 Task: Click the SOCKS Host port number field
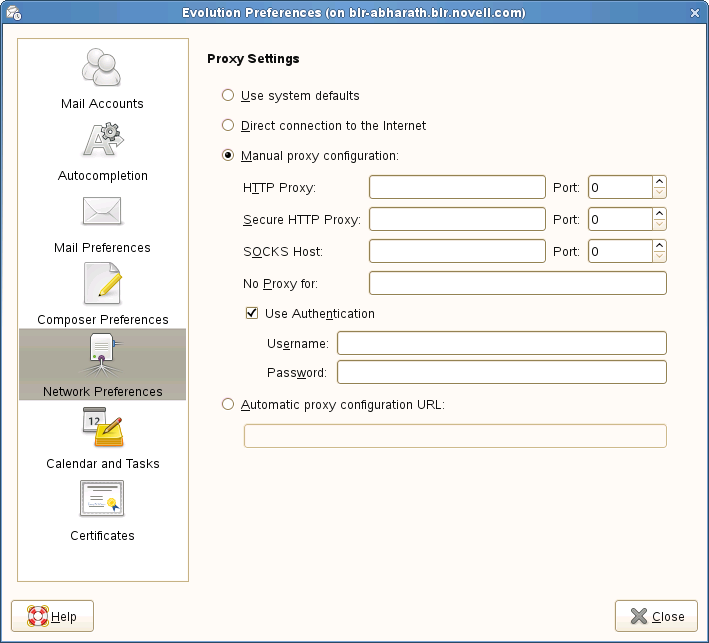point(620,251)
